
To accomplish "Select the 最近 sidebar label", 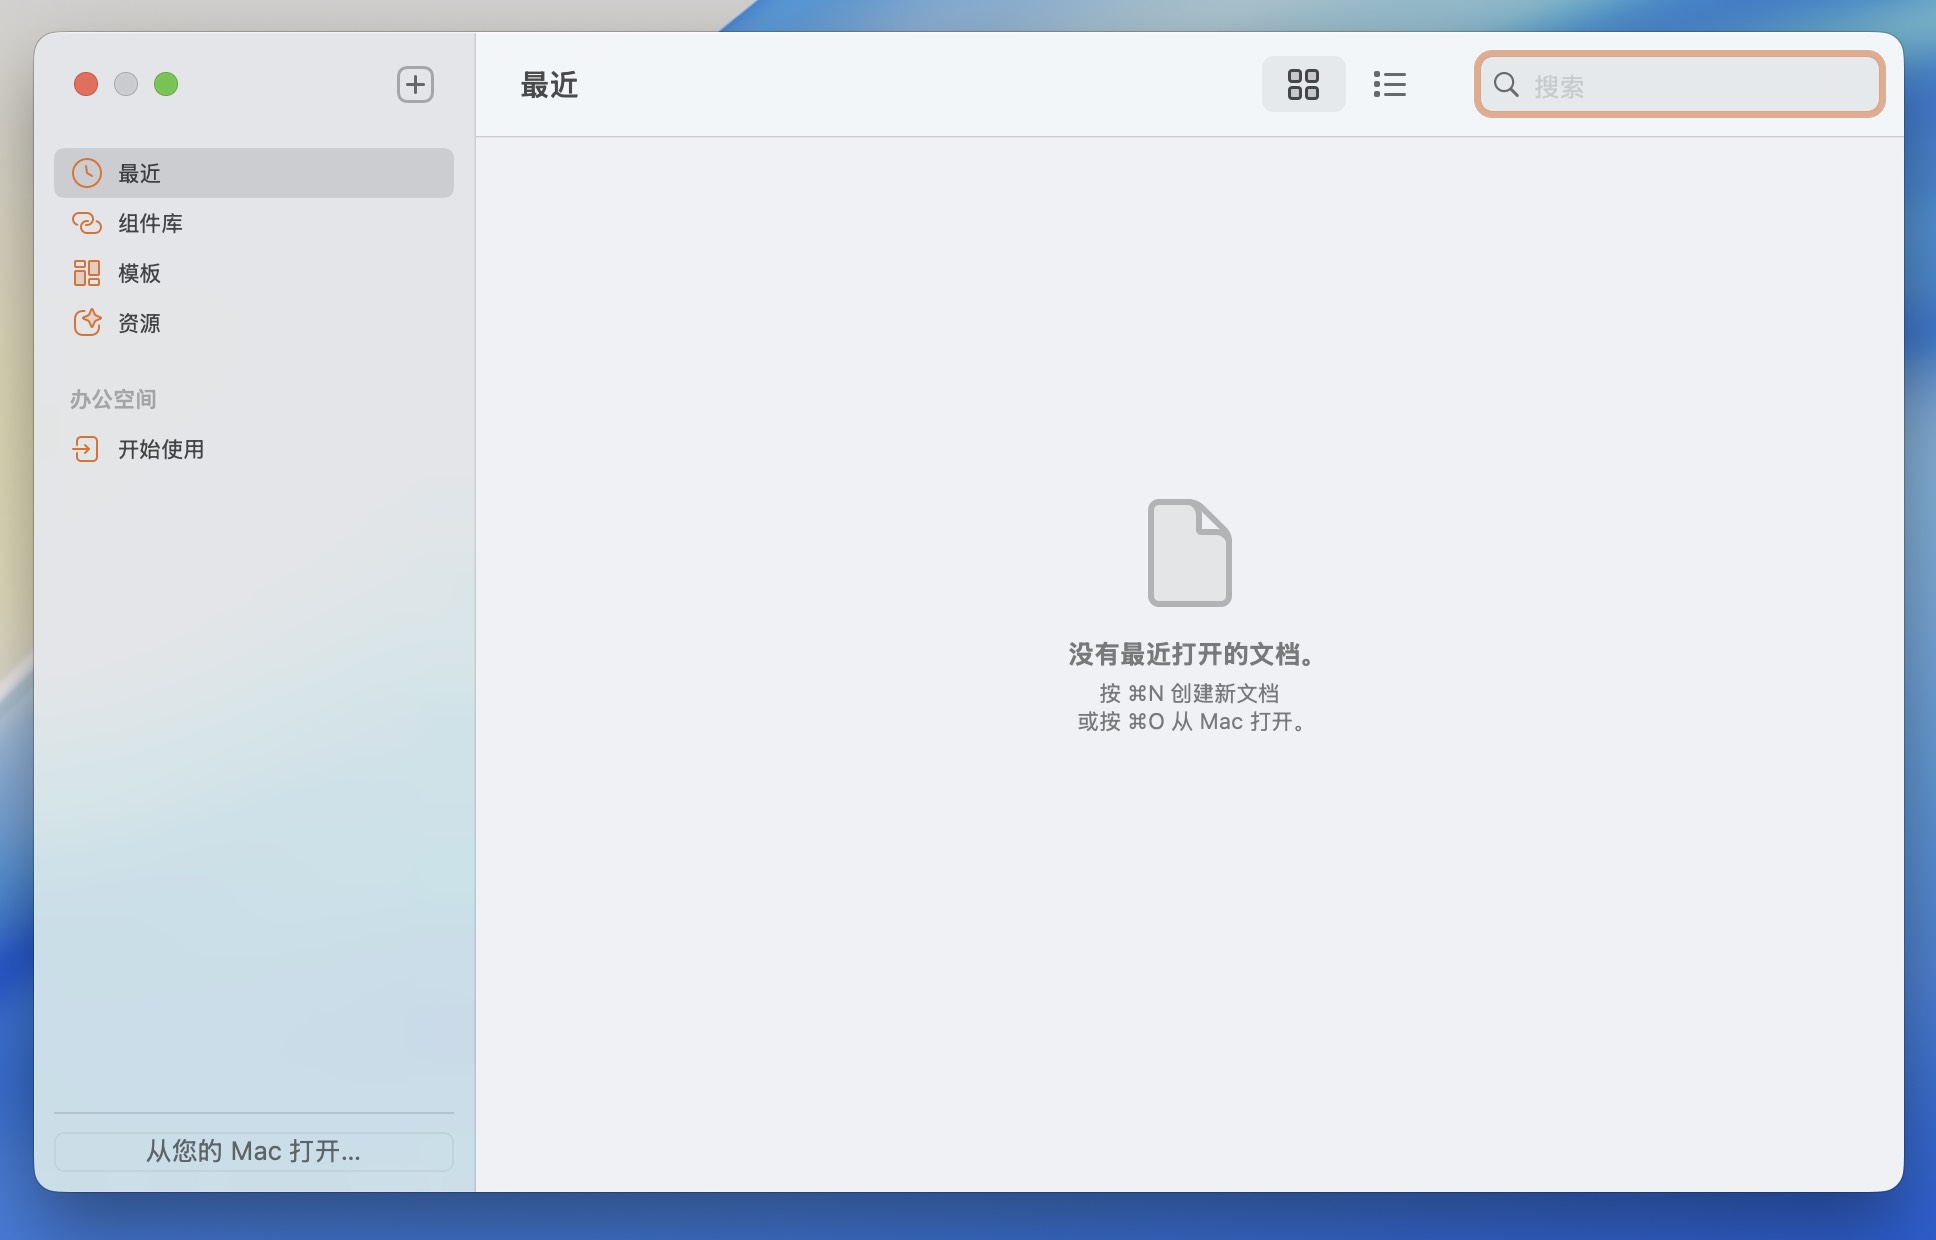I will [x=140, y=174].
